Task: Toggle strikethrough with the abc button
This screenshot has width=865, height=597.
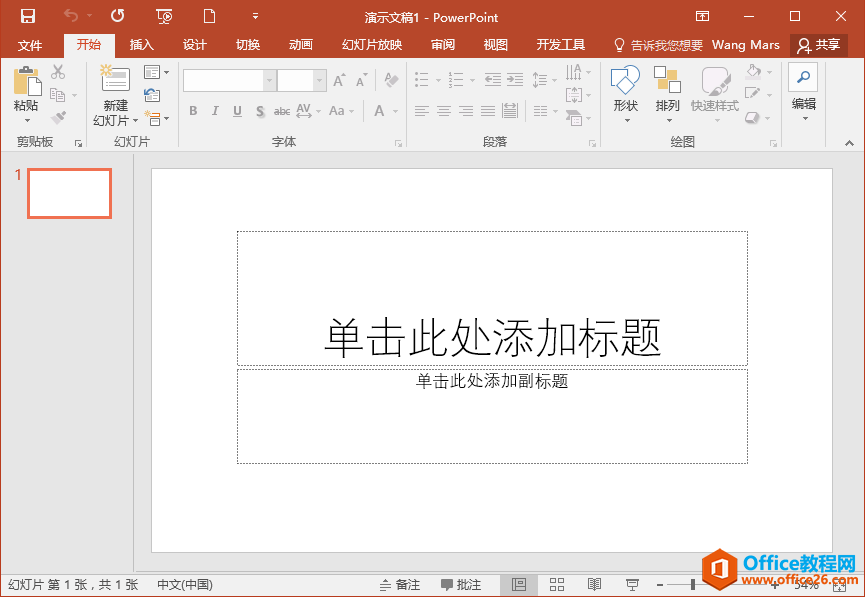Action: click(282, 111)
